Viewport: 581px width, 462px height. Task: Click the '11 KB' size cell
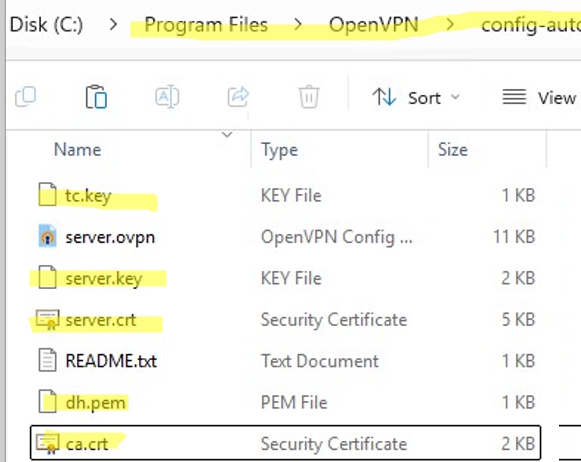[514, 237]
